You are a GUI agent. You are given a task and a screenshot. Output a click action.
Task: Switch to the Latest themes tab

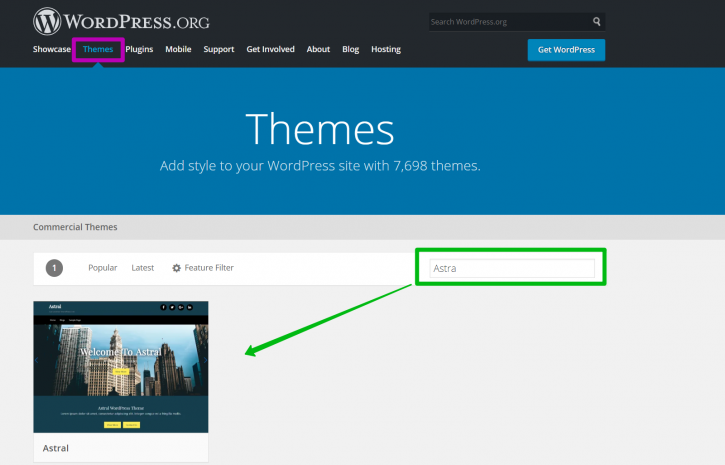pos(142,268)
